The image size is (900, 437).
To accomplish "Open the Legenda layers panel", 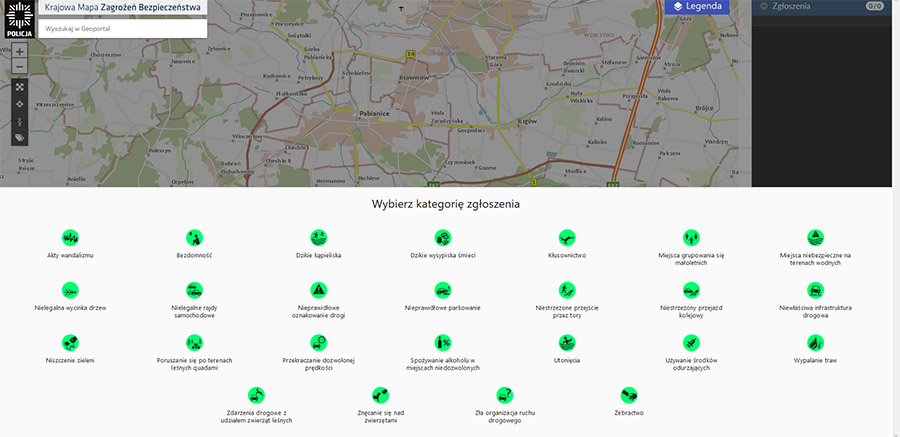I will tap(697, 6).
